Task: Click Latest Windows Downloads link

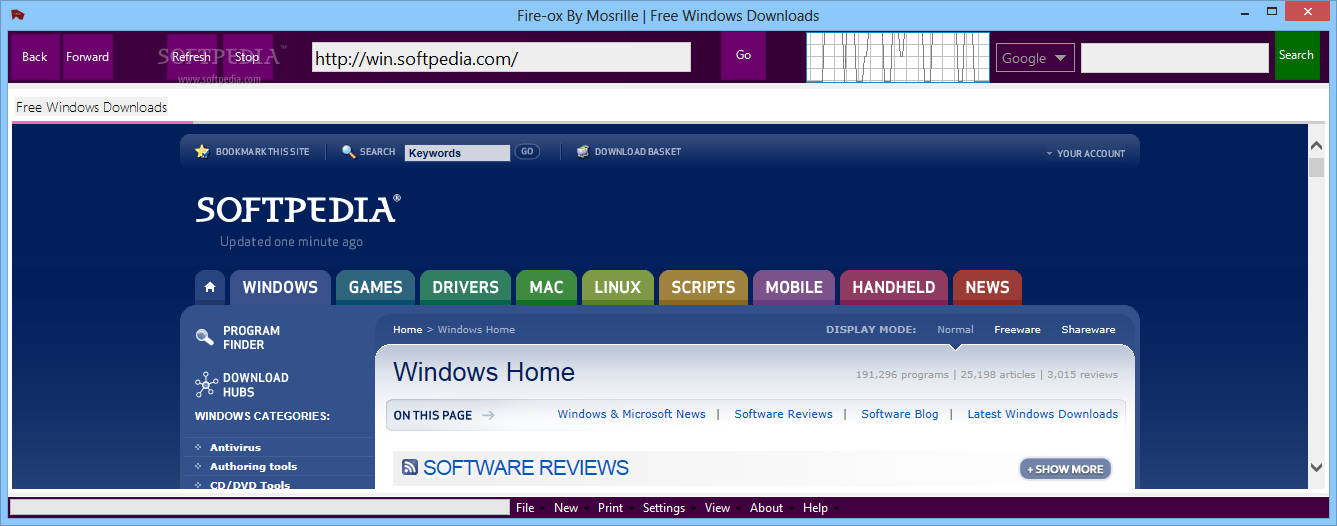Action: 1042,414
